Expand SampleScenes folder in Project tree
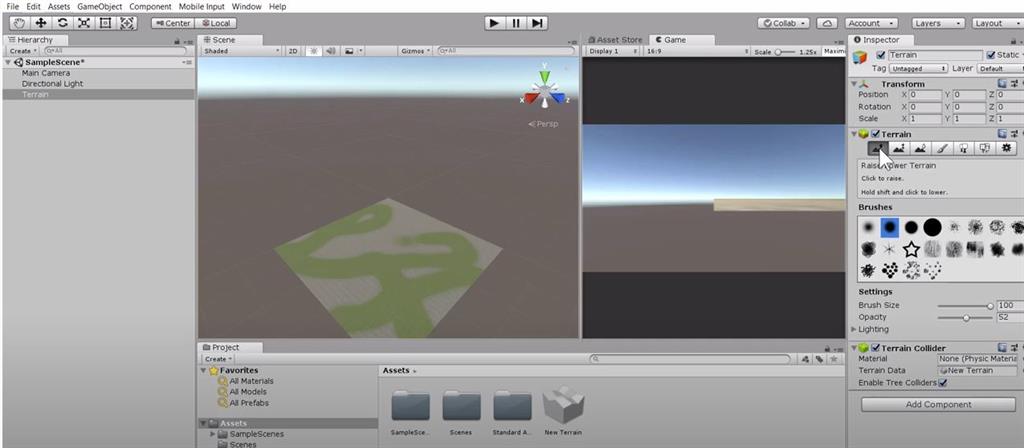The image size is (1024, 448). tap(213, 434)
